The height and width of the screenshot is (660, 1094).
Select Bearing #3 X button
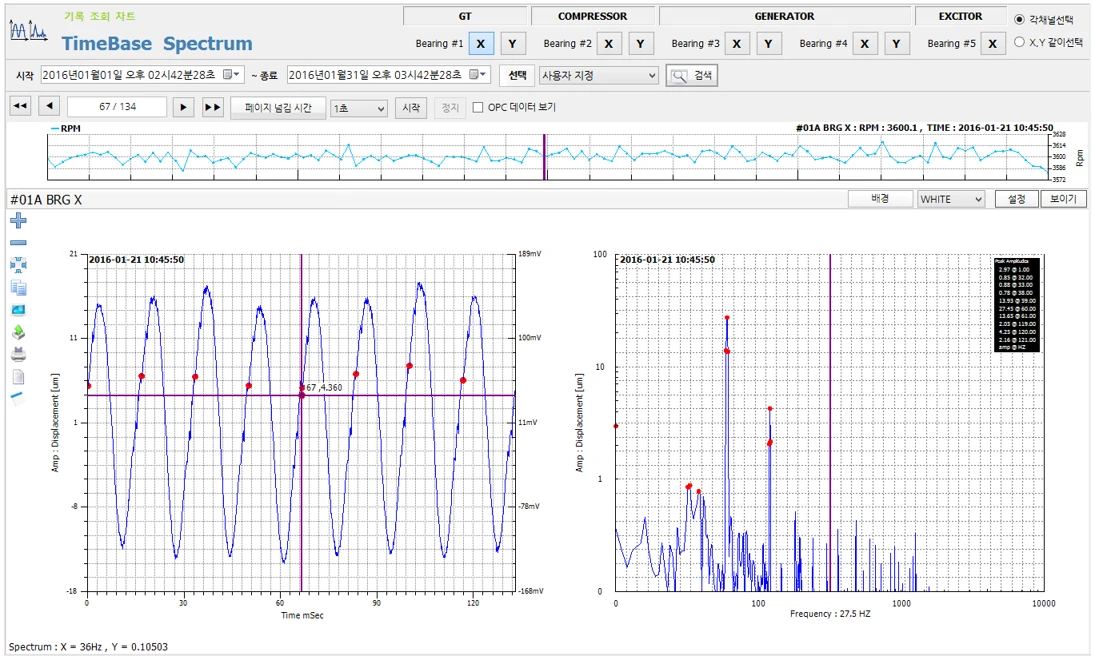737,43
